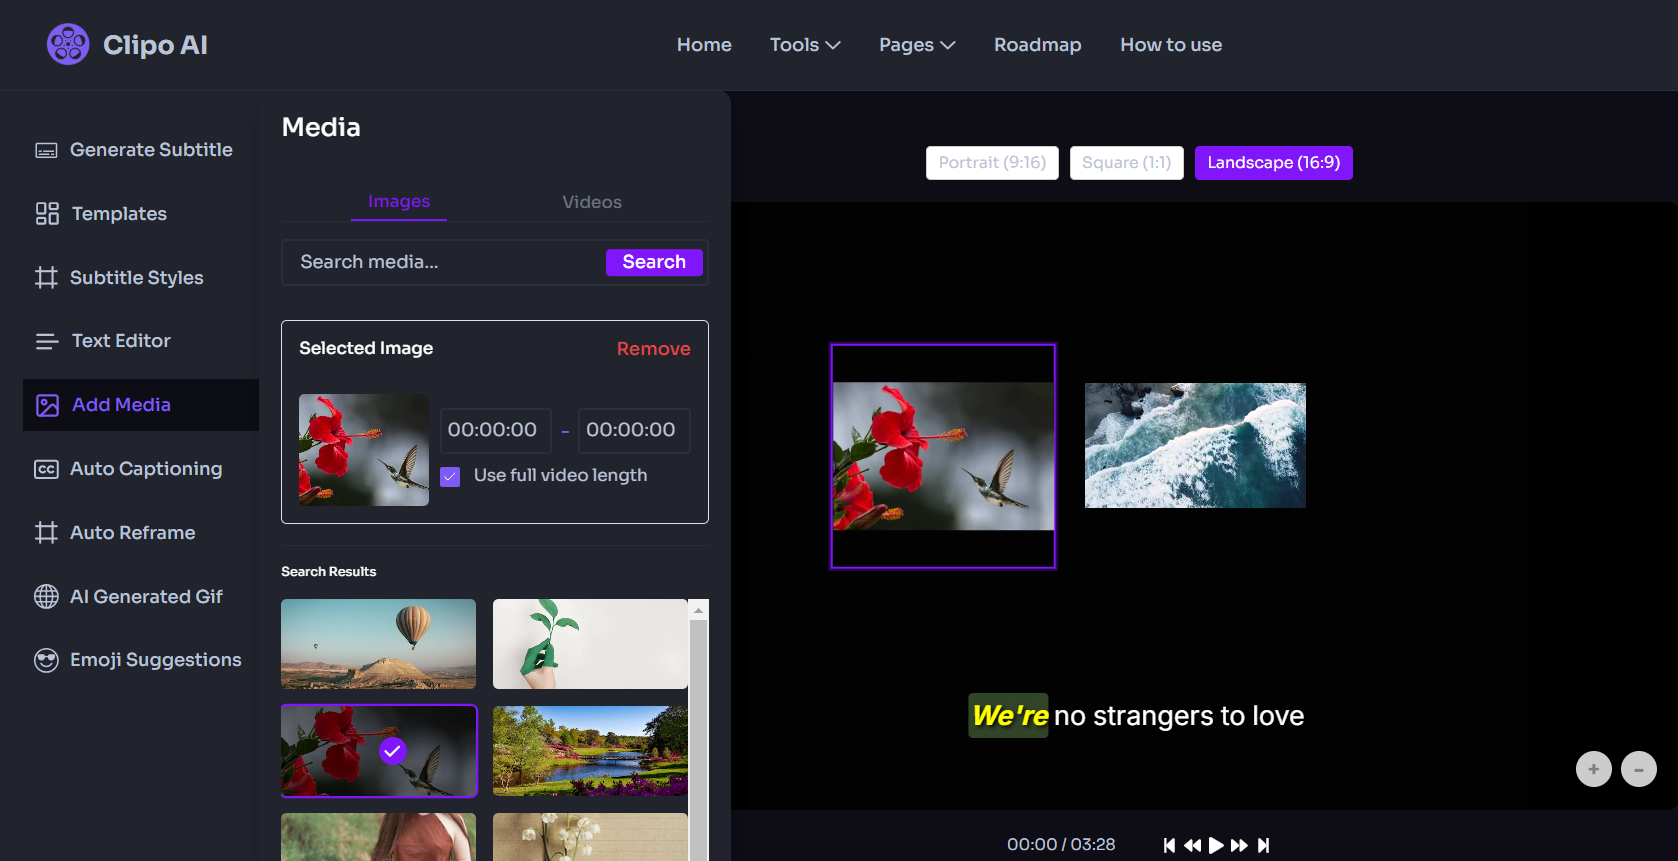Go to the Home page
Viewport: 1678px width, 861px height.
click(704, 45)
